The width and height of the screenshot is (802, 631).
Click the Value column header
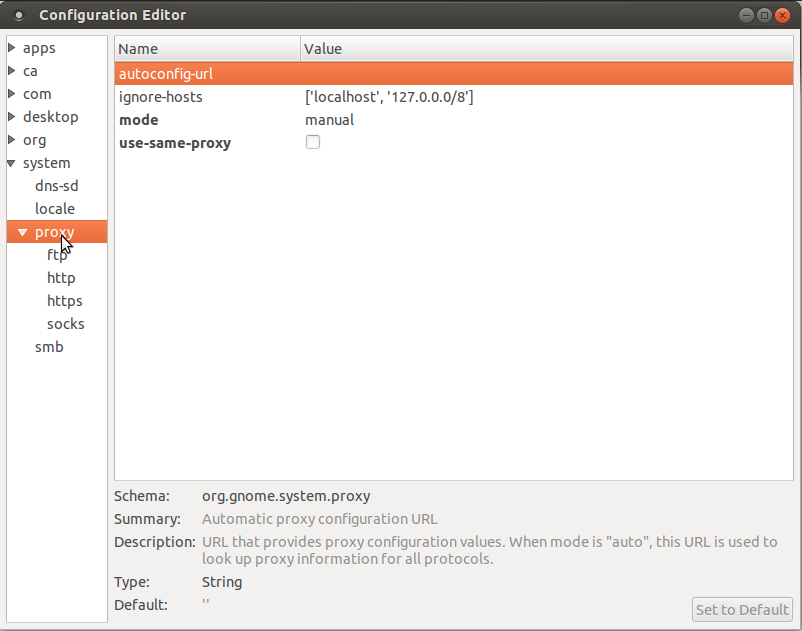pyautogui.click(x=547, y=49)
